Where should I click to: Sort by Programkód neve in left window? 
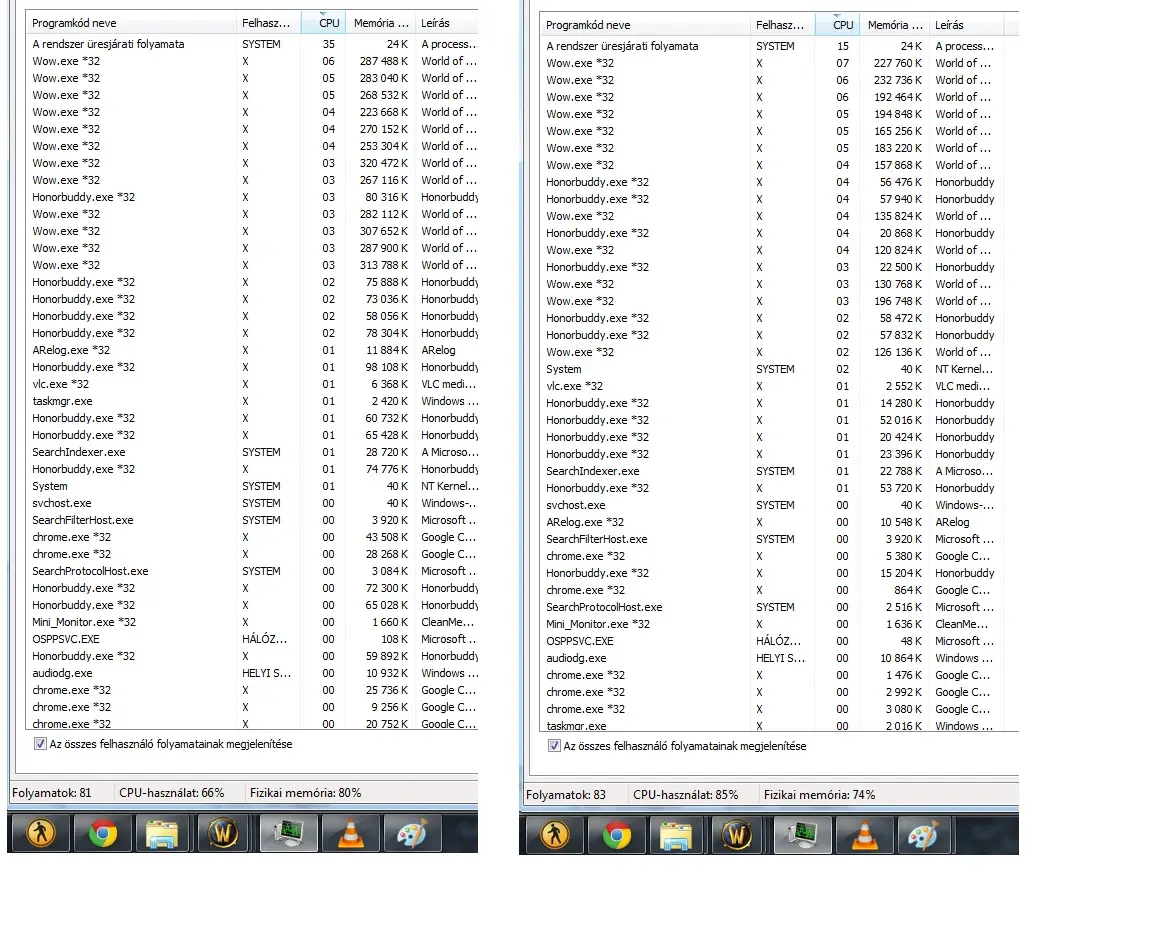tap(132, 23)
